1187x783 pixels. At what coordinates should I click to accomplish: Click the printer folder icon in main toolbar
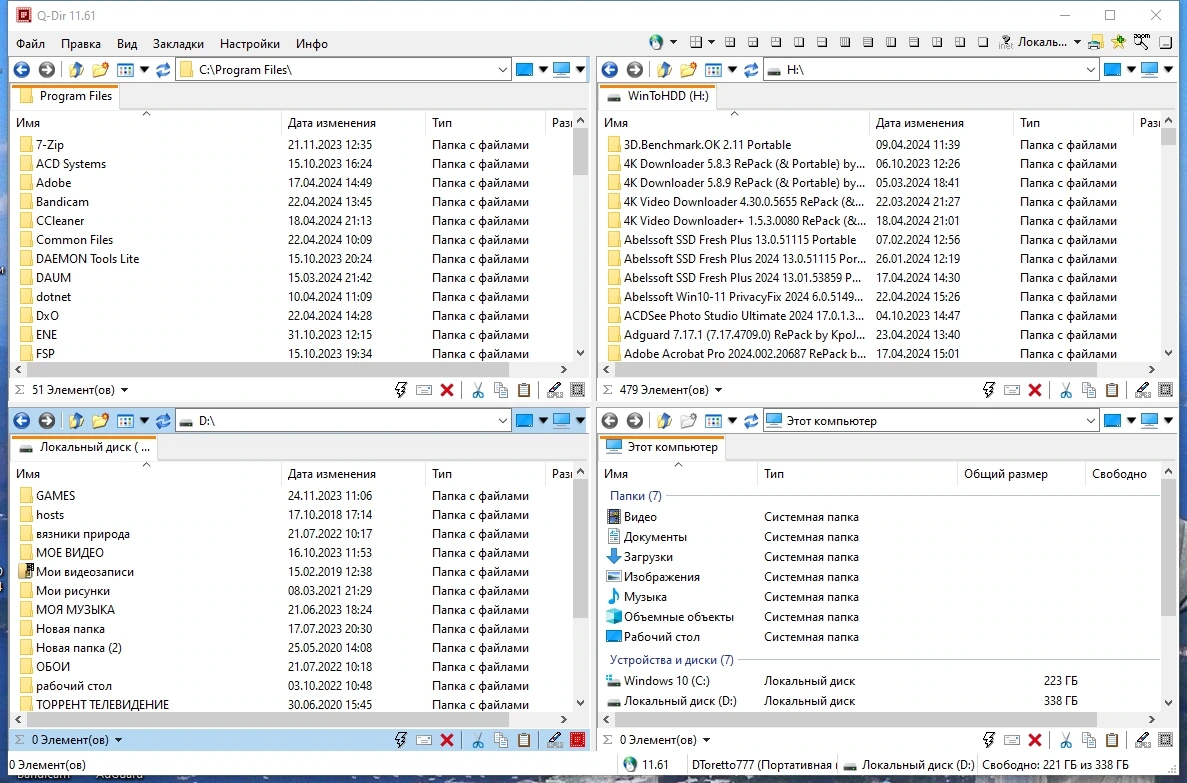1095,42
